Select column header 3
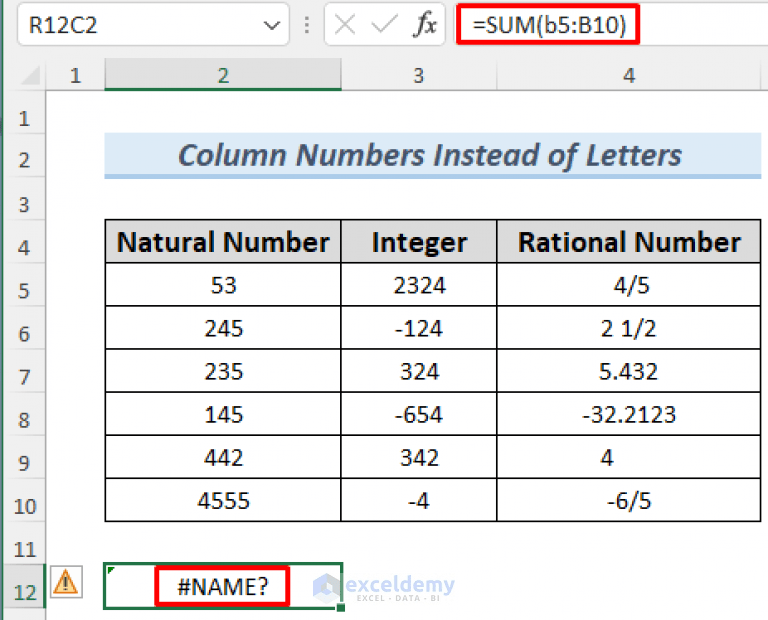The width and height of the screenshot is (768, 620). point(419,75)
